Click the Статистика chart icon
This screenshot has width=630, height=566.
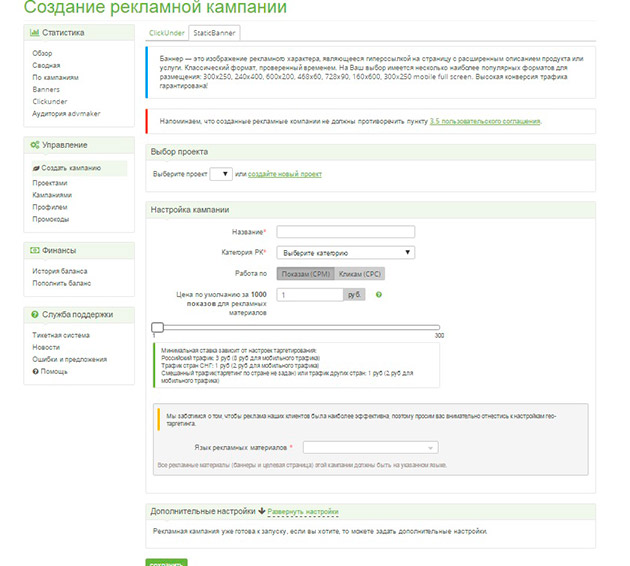click(35, 33)
